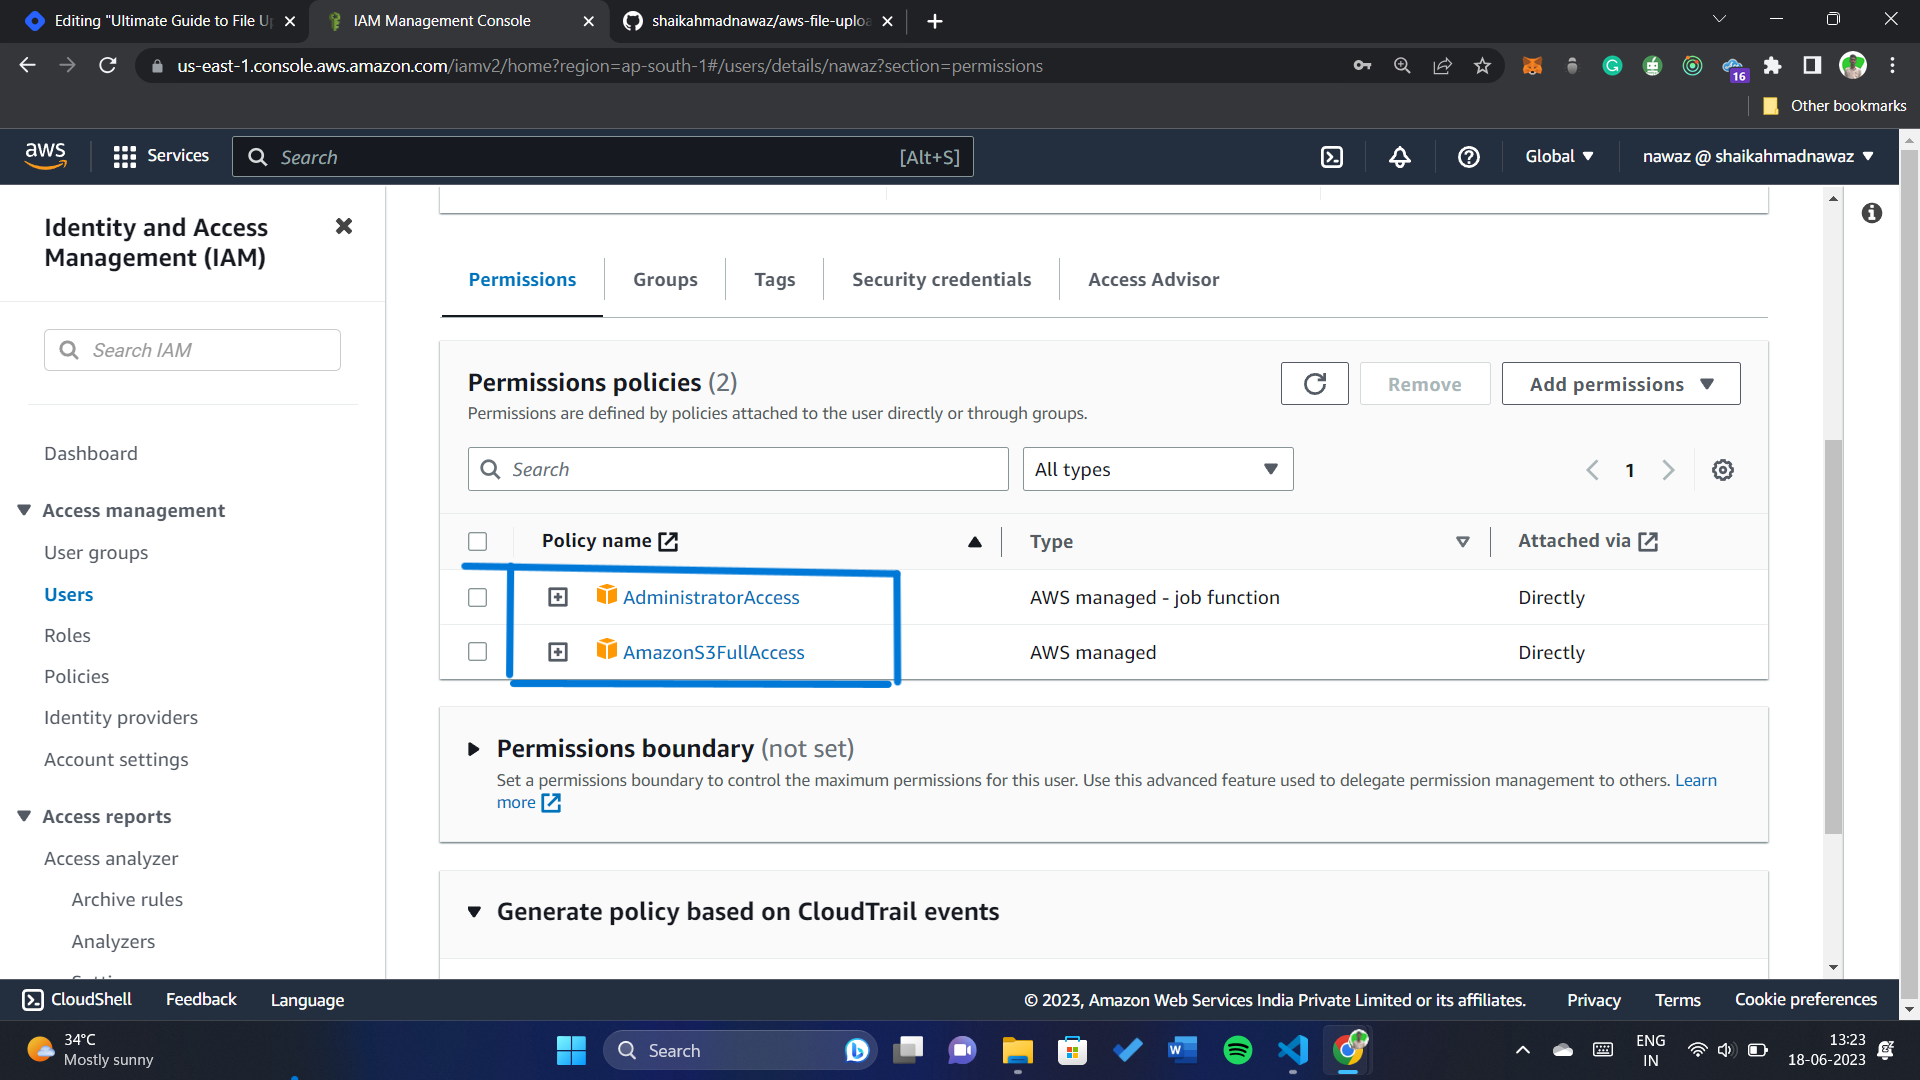The image size is (1920, 1080).
Task: Check the AmazonS3FullAccess policy checkbox
Action: pos(477,652)
